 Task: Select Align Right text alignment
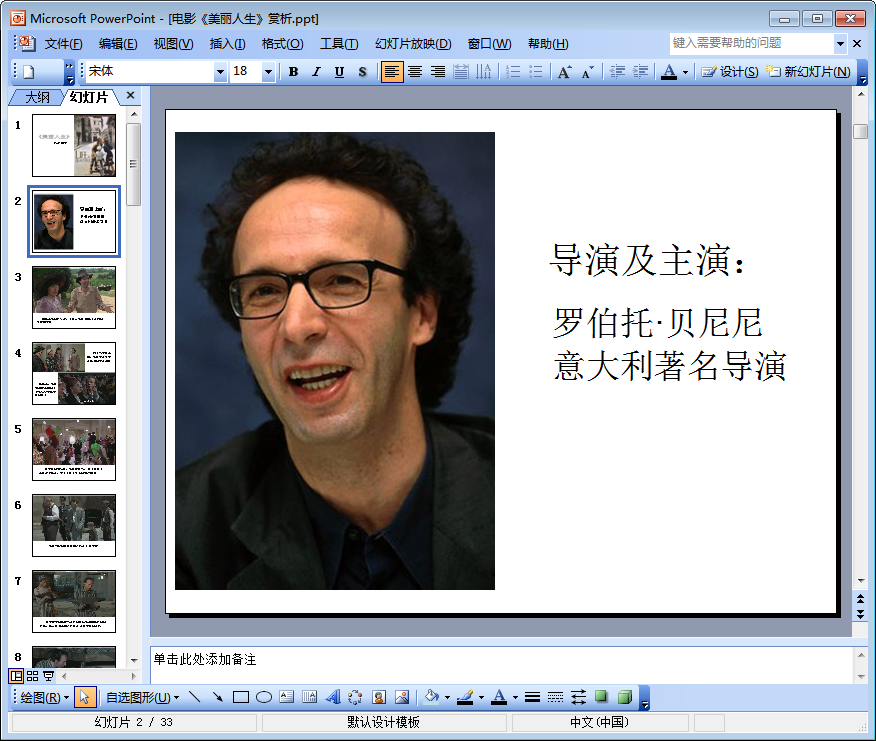(x=438, y=72)
